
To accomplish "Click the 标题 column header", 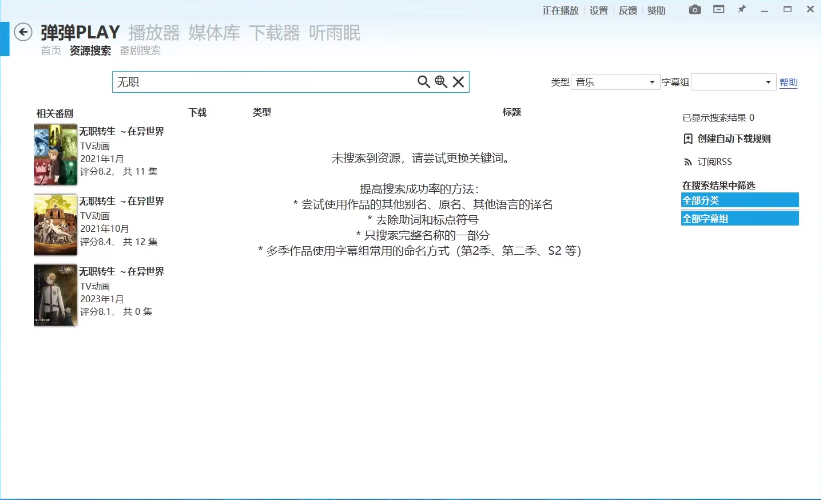I will [x=512, y=112].
